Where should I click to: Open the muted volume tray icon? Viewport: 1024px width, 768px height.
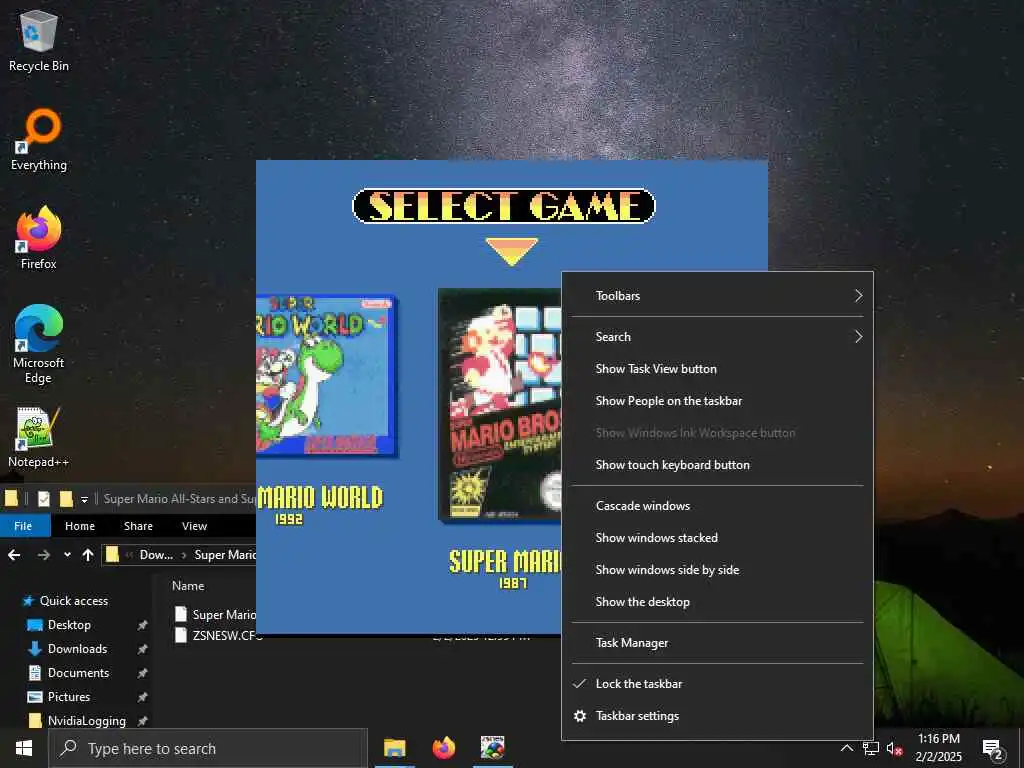coord(894,748)
